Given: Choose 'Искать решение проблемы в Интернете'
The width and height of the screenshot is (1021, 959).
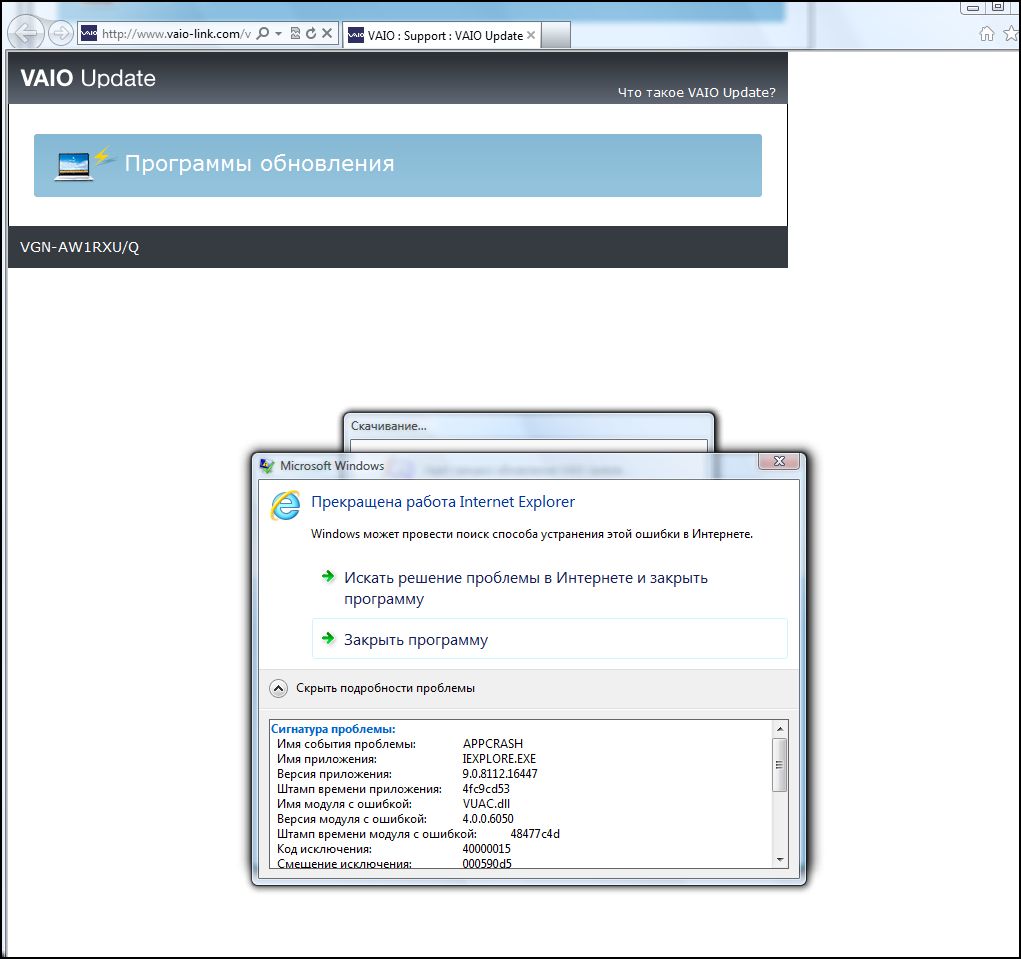Looking at the screenshot, I should coord(525,588).
